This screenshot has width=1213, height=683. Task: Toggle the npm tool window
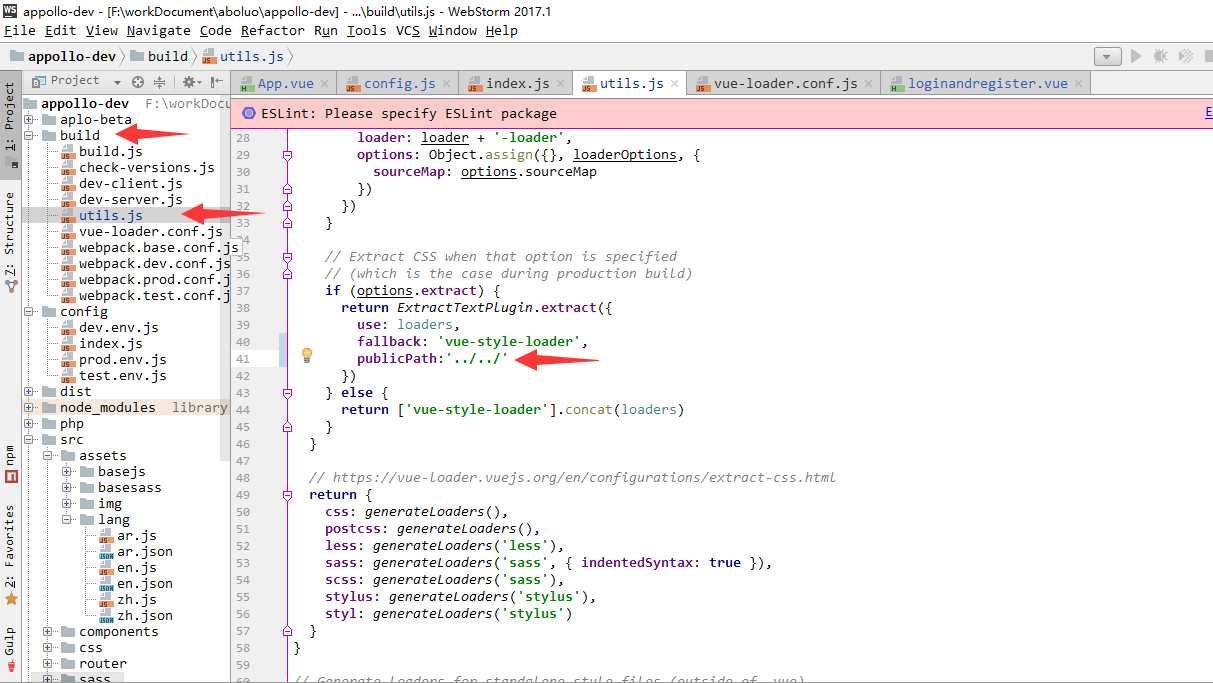[10, 463]
